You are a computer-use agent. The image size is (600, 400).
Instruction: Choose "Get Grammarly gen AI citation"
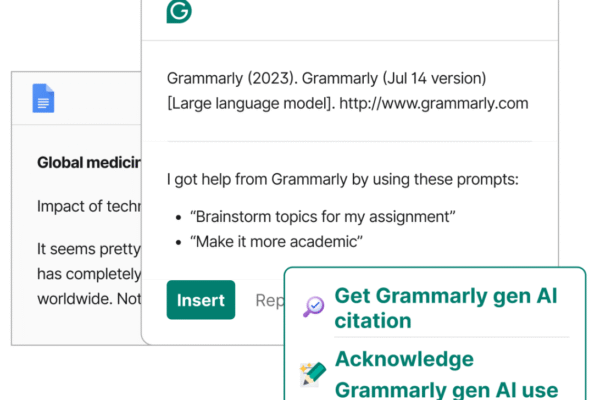click(445, 308)
